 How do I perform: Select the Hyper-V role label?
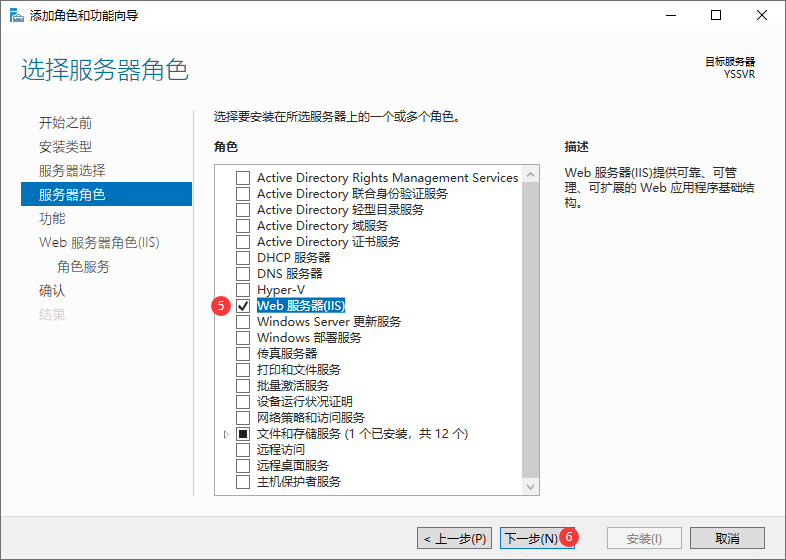(281, 290)
